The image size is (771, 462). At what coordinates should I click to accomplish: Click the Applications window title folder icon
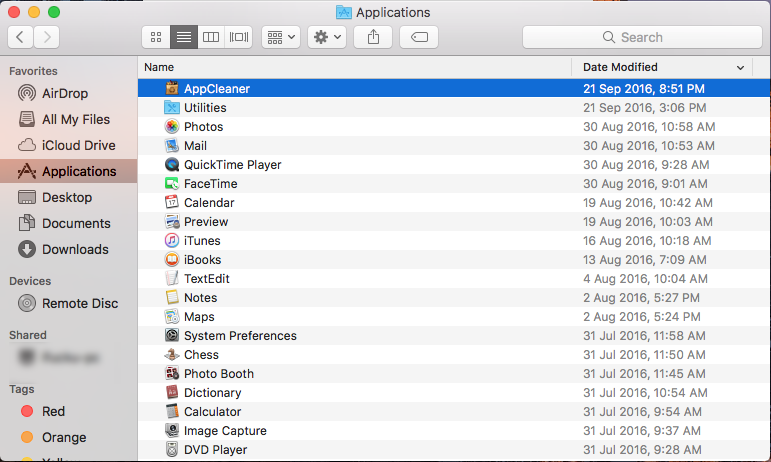344,12
